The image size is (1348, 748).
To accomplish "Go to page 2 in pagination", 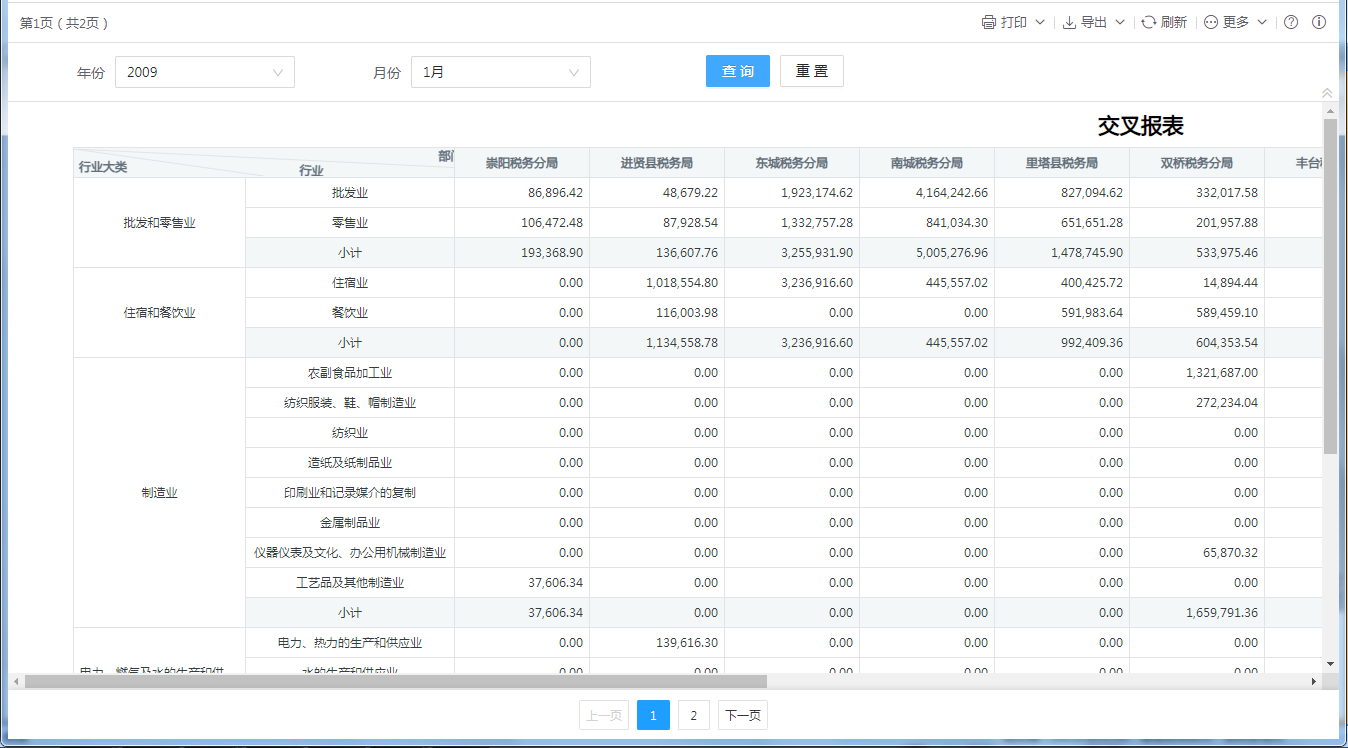I will coord(693,715).
